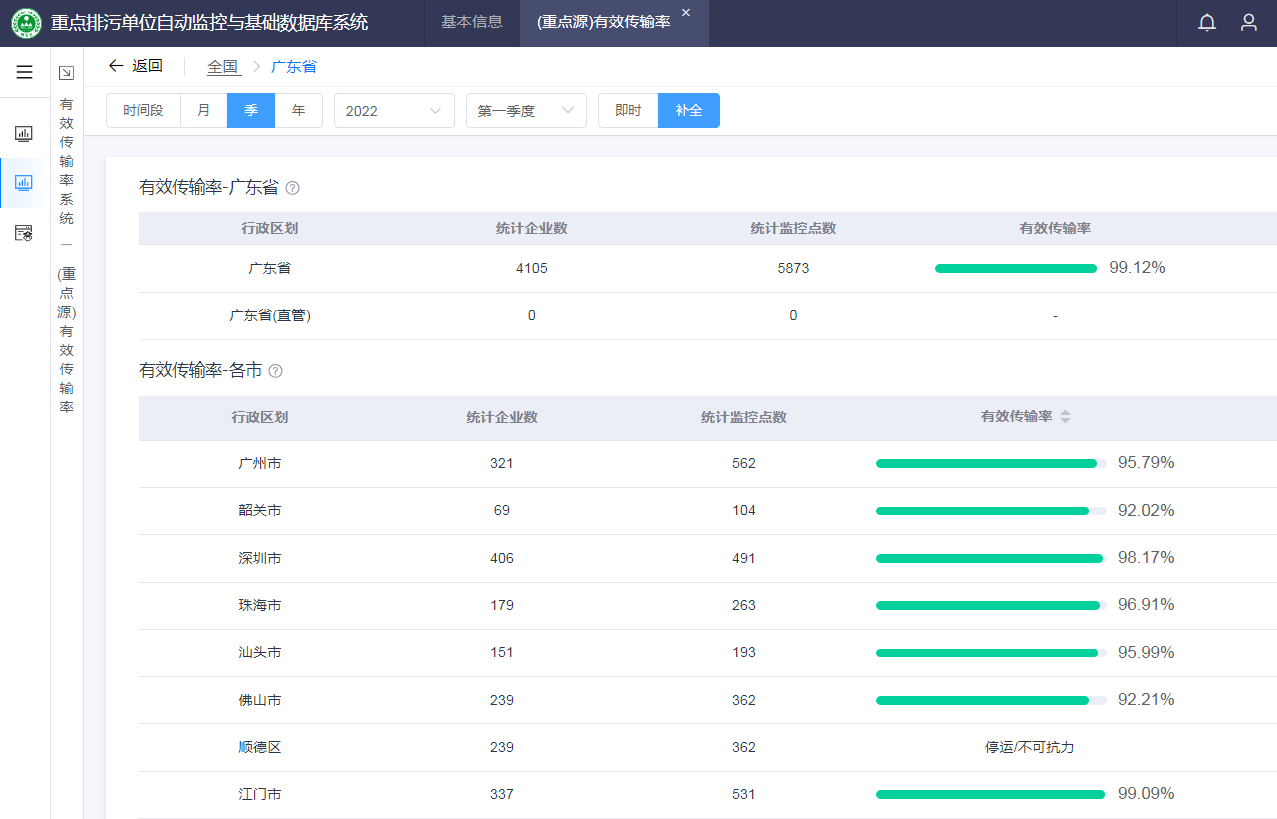1277x819 pixels.
Task: Click the 汕头市 row name
Action: pyautogui.click(x=260, y=652)
